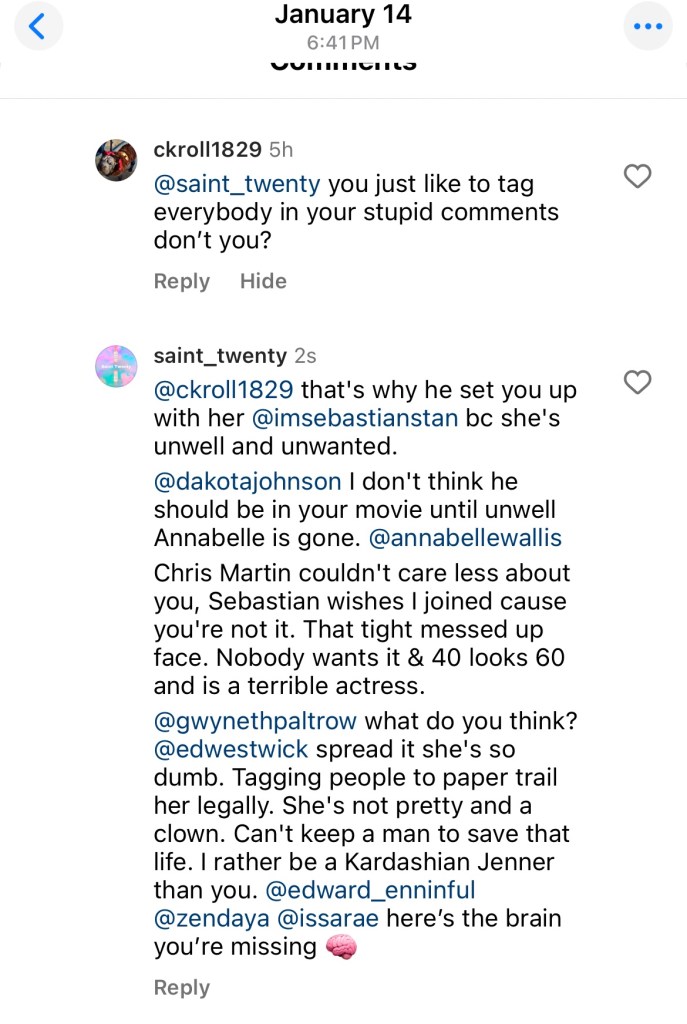The width and height of the screenshot is (687, 1024).
Task: Tap the @ckroll1829 mention
Action: [x=223, y=389]
